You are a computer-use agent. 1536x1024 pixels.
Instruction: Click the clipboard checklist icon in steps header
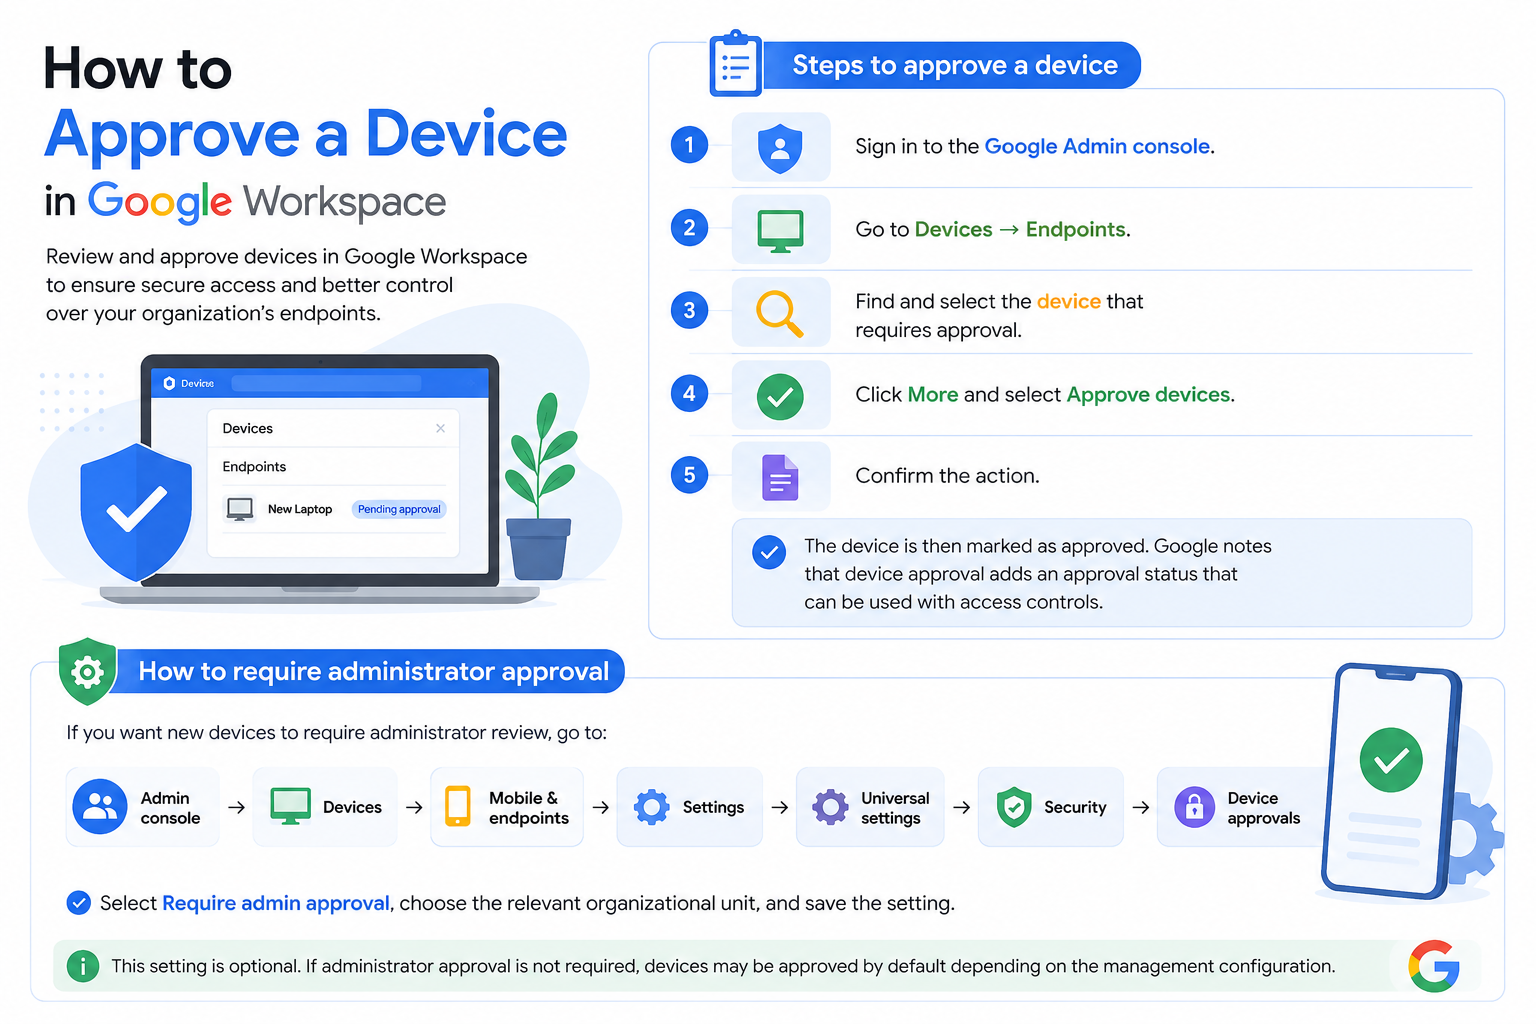(x=735, y=63)
